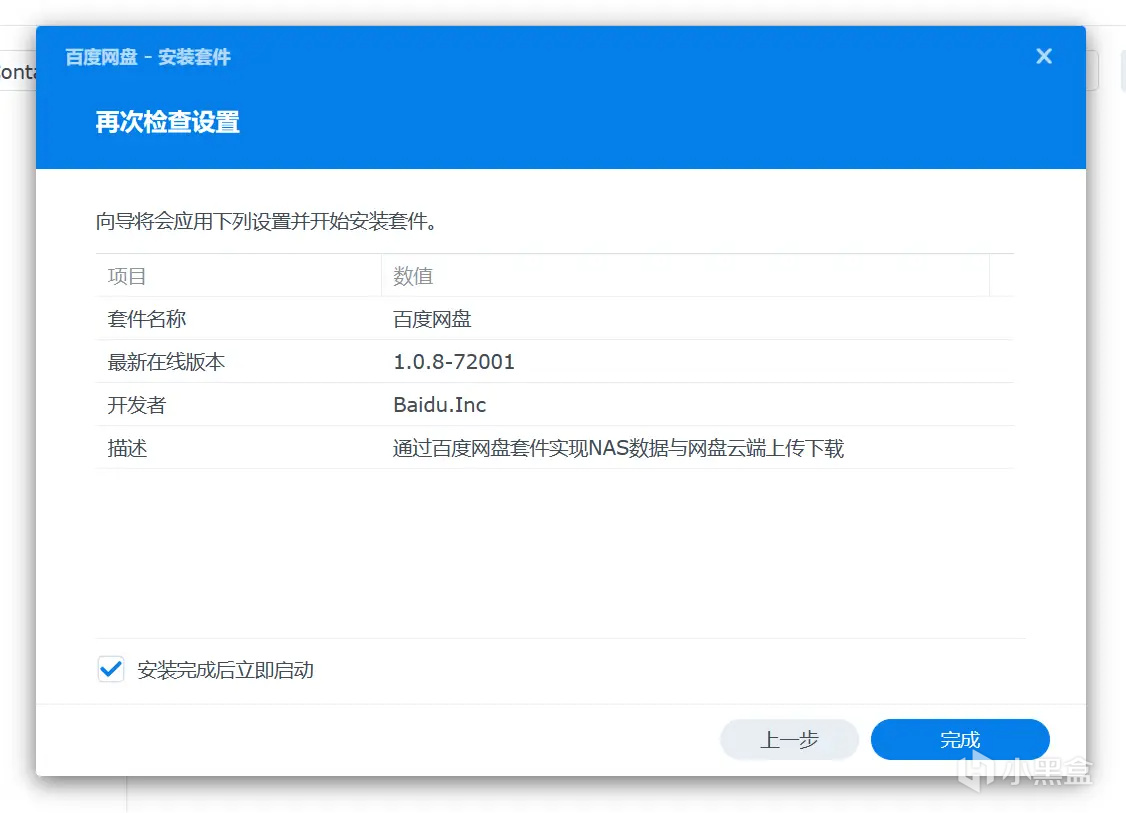Image resolution: width=1126 pixels, height=813 pixels.
Task: Click the 数值 column header
Action: (685, 276)
